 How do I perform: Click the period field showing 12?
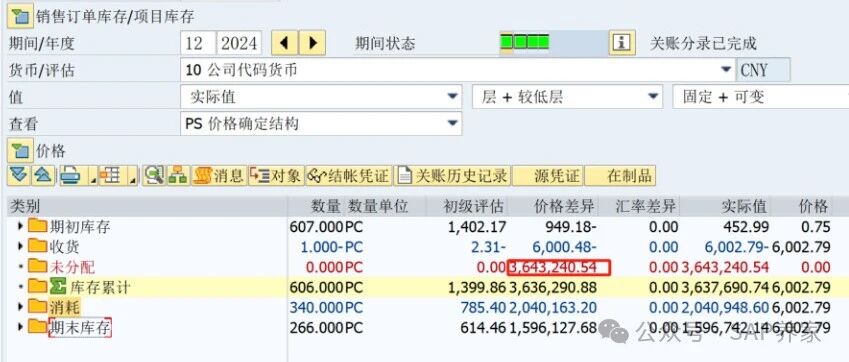(x=198, y=43)
